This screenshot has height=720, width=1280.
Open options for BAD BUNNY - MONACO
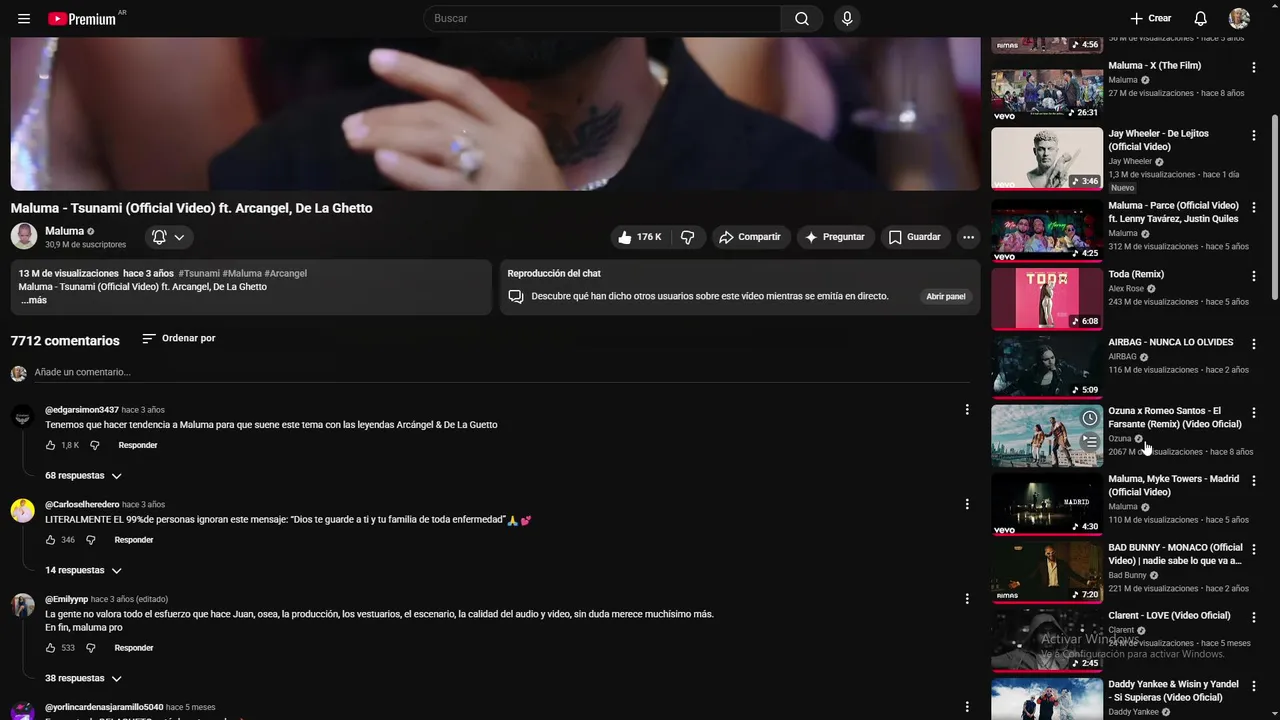pyautogui.click(x=1254, y=549)
